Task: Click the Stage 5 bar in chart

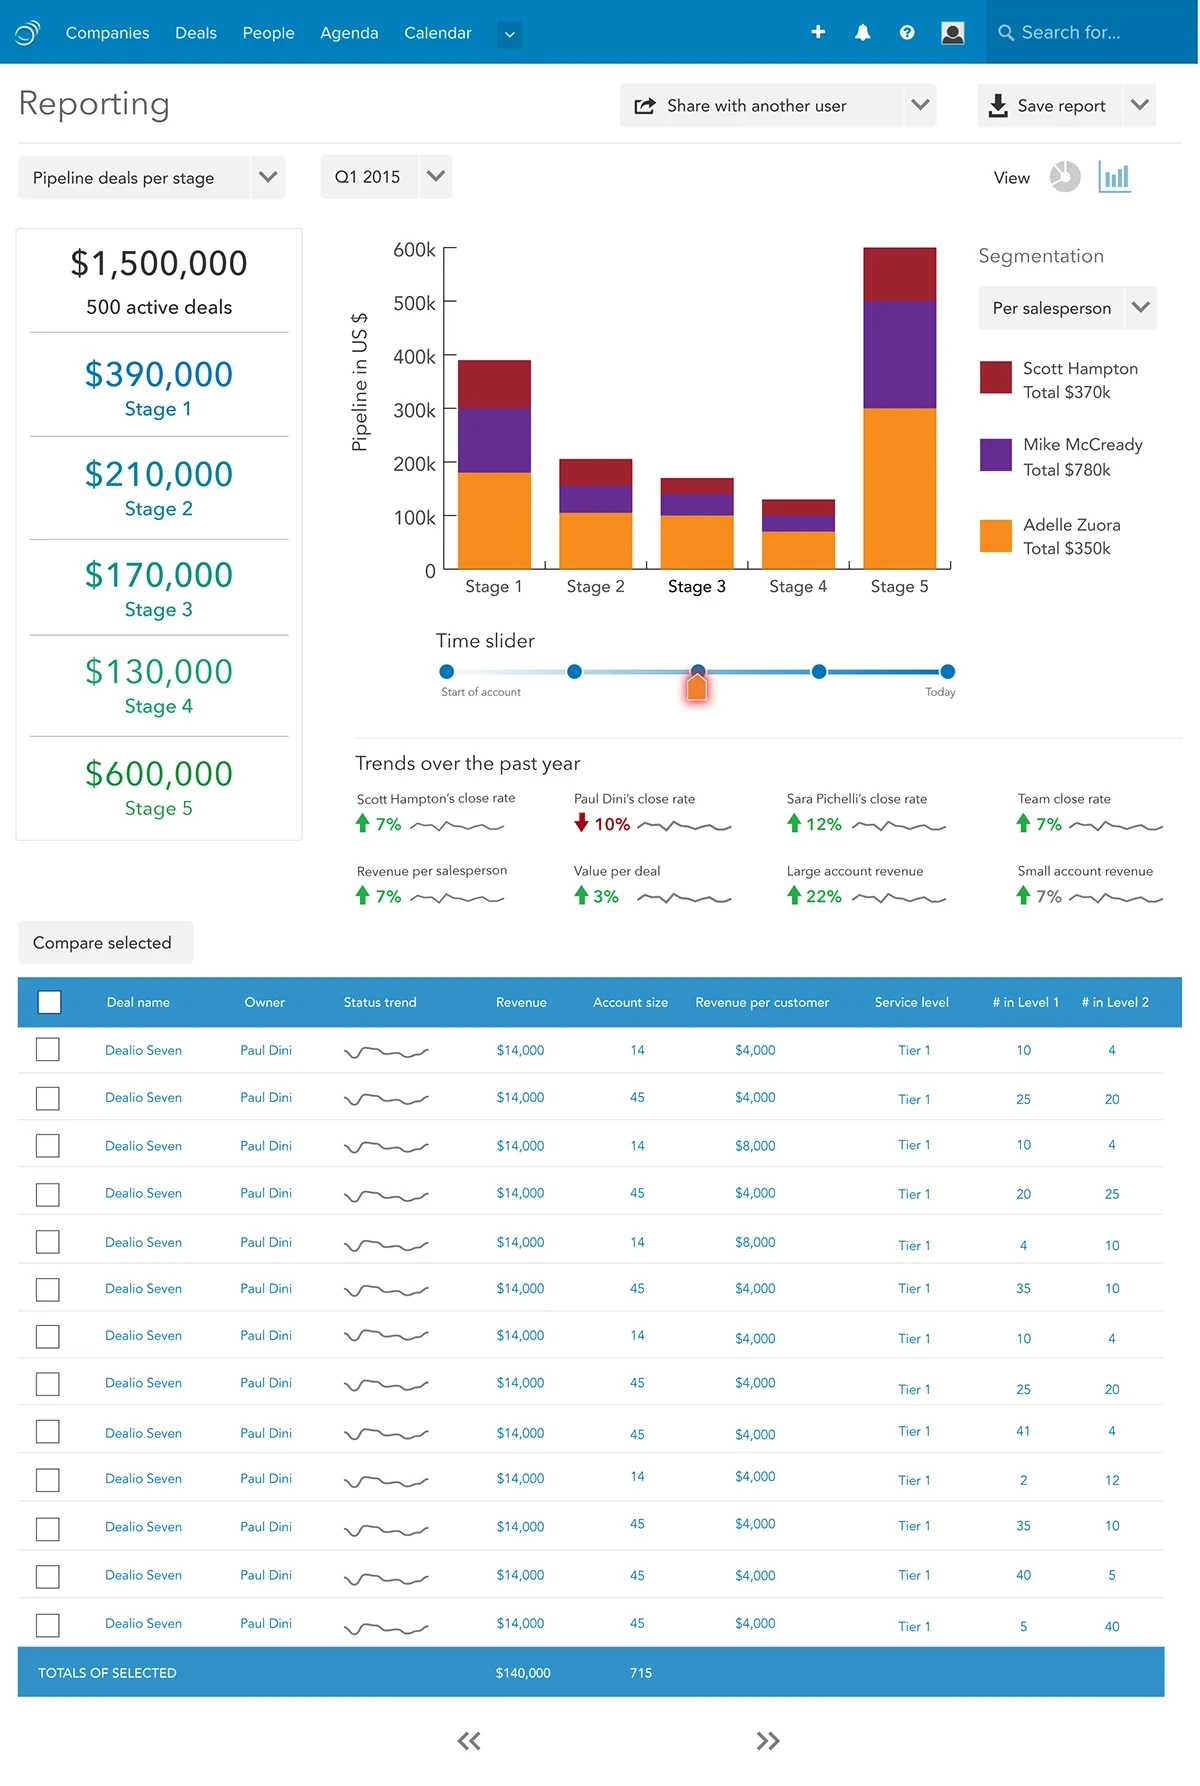Action: (x=900, y=408)
